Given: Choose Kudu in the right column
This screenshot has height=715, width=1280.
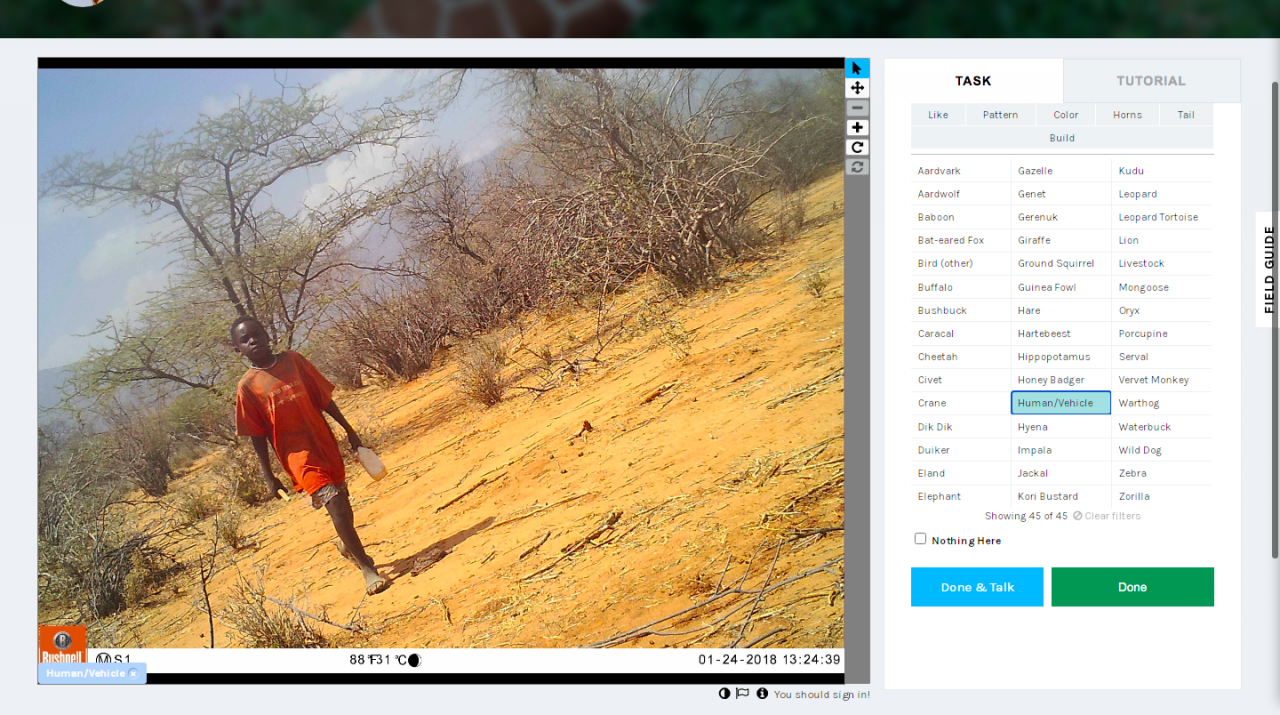Looking at the screenshot, I should coord(1162,171).
